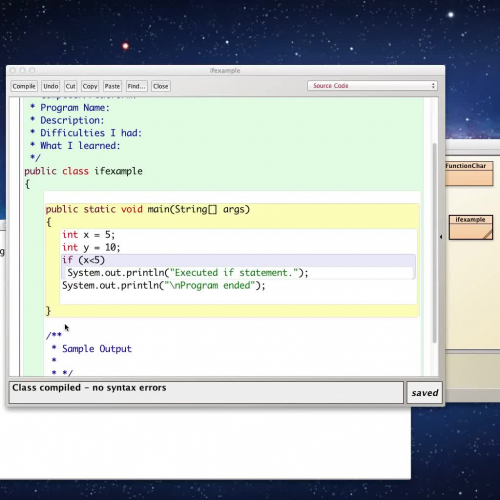Click the 'Executed if statement.' println line
The height and width of the screenshot is (500, 500).
coord(188,273)
